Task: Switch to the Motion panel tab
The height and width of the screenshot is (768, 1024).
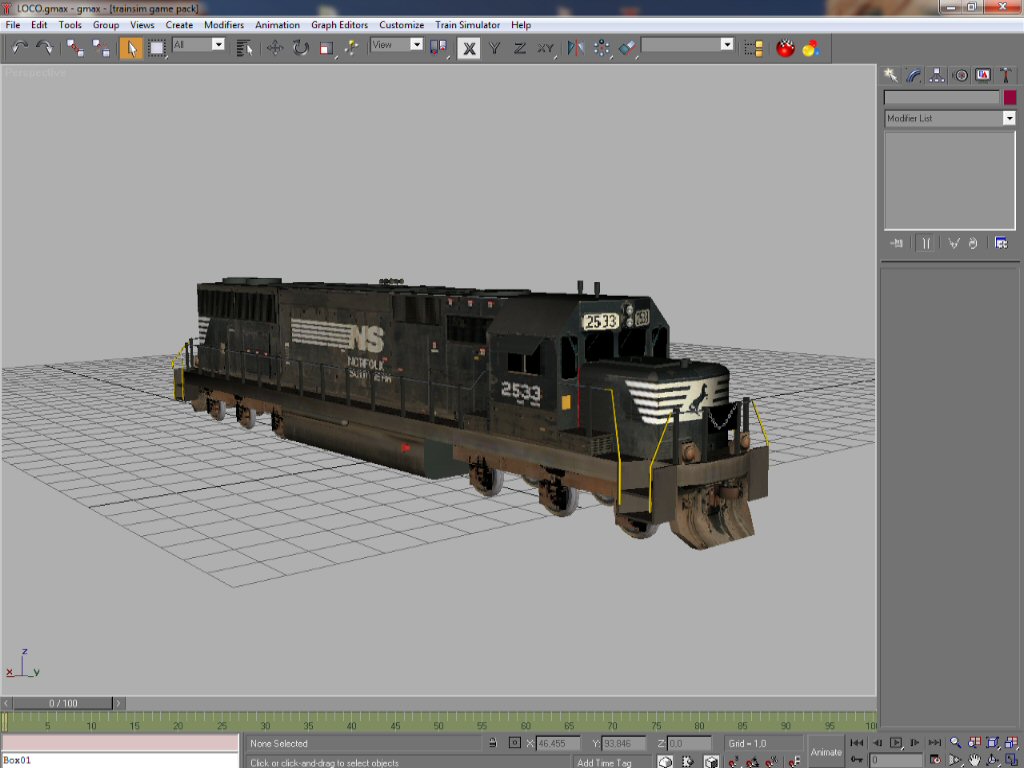Action: click(960, 75)
